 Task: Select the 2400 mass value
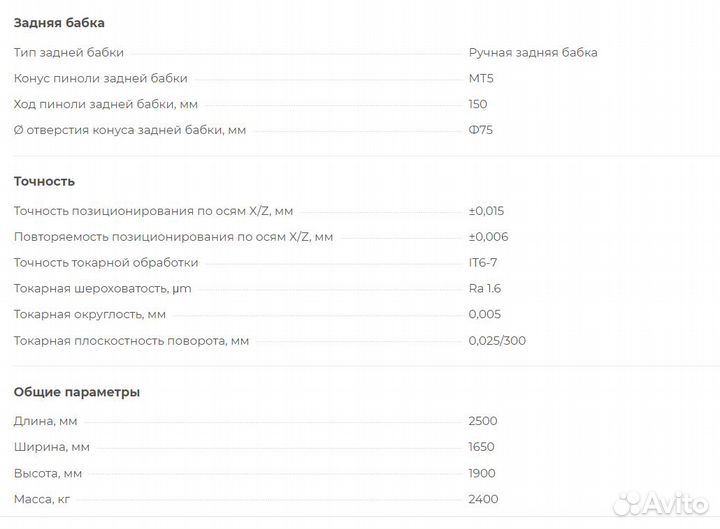point(483,499)
